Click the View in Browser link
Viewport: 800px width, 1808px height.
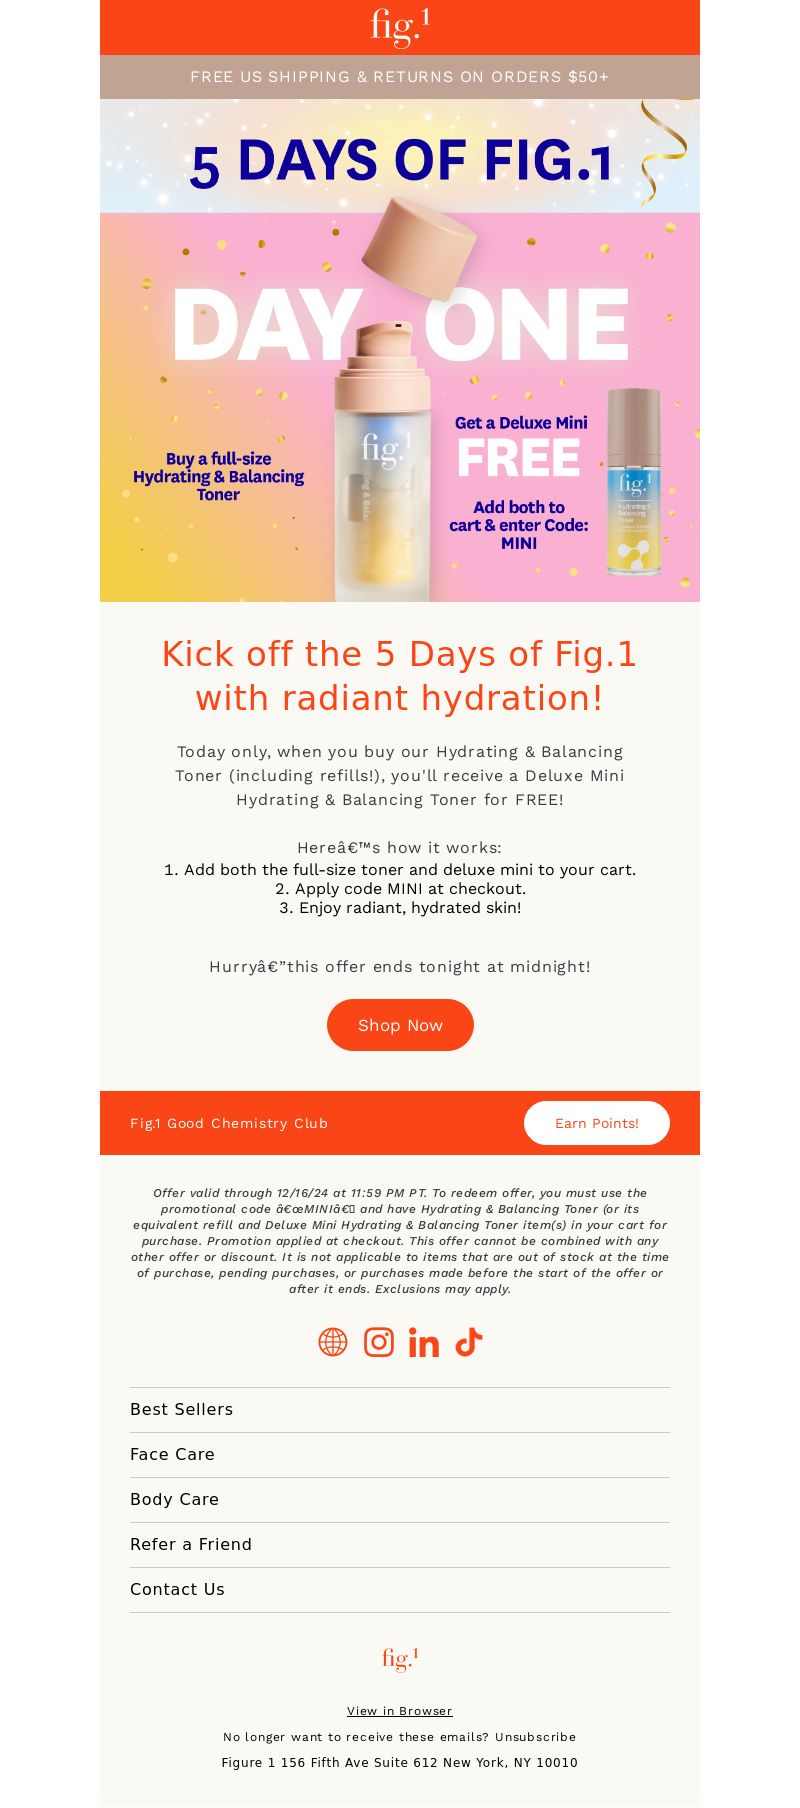pyautogui.click(x=400, y=1711)
